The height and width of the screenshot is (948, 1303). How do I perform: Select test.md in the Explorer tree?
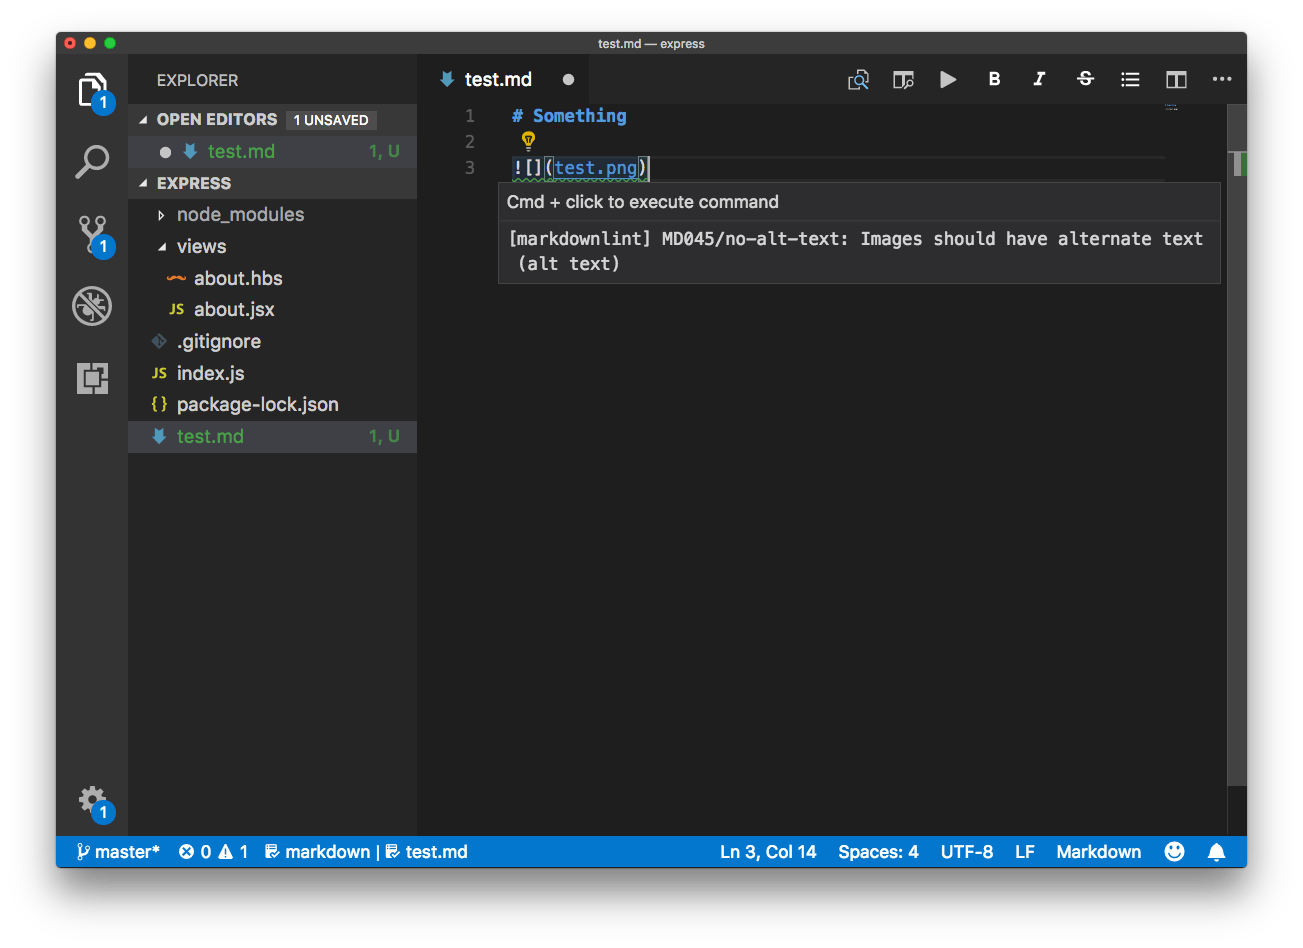(x=210, y=436)
